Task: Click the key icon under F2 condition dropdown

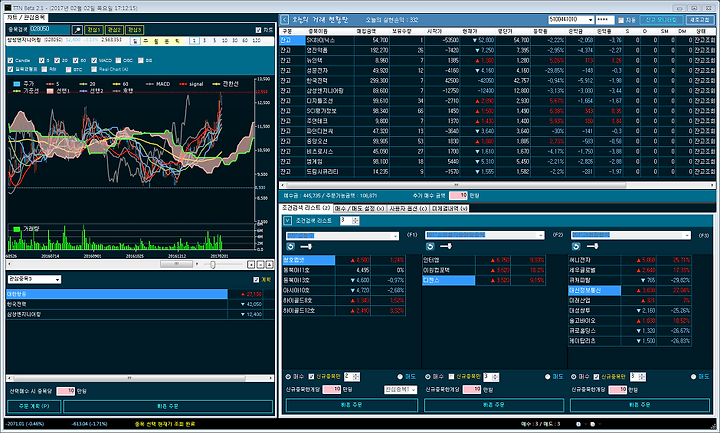Action: [445, 247]
